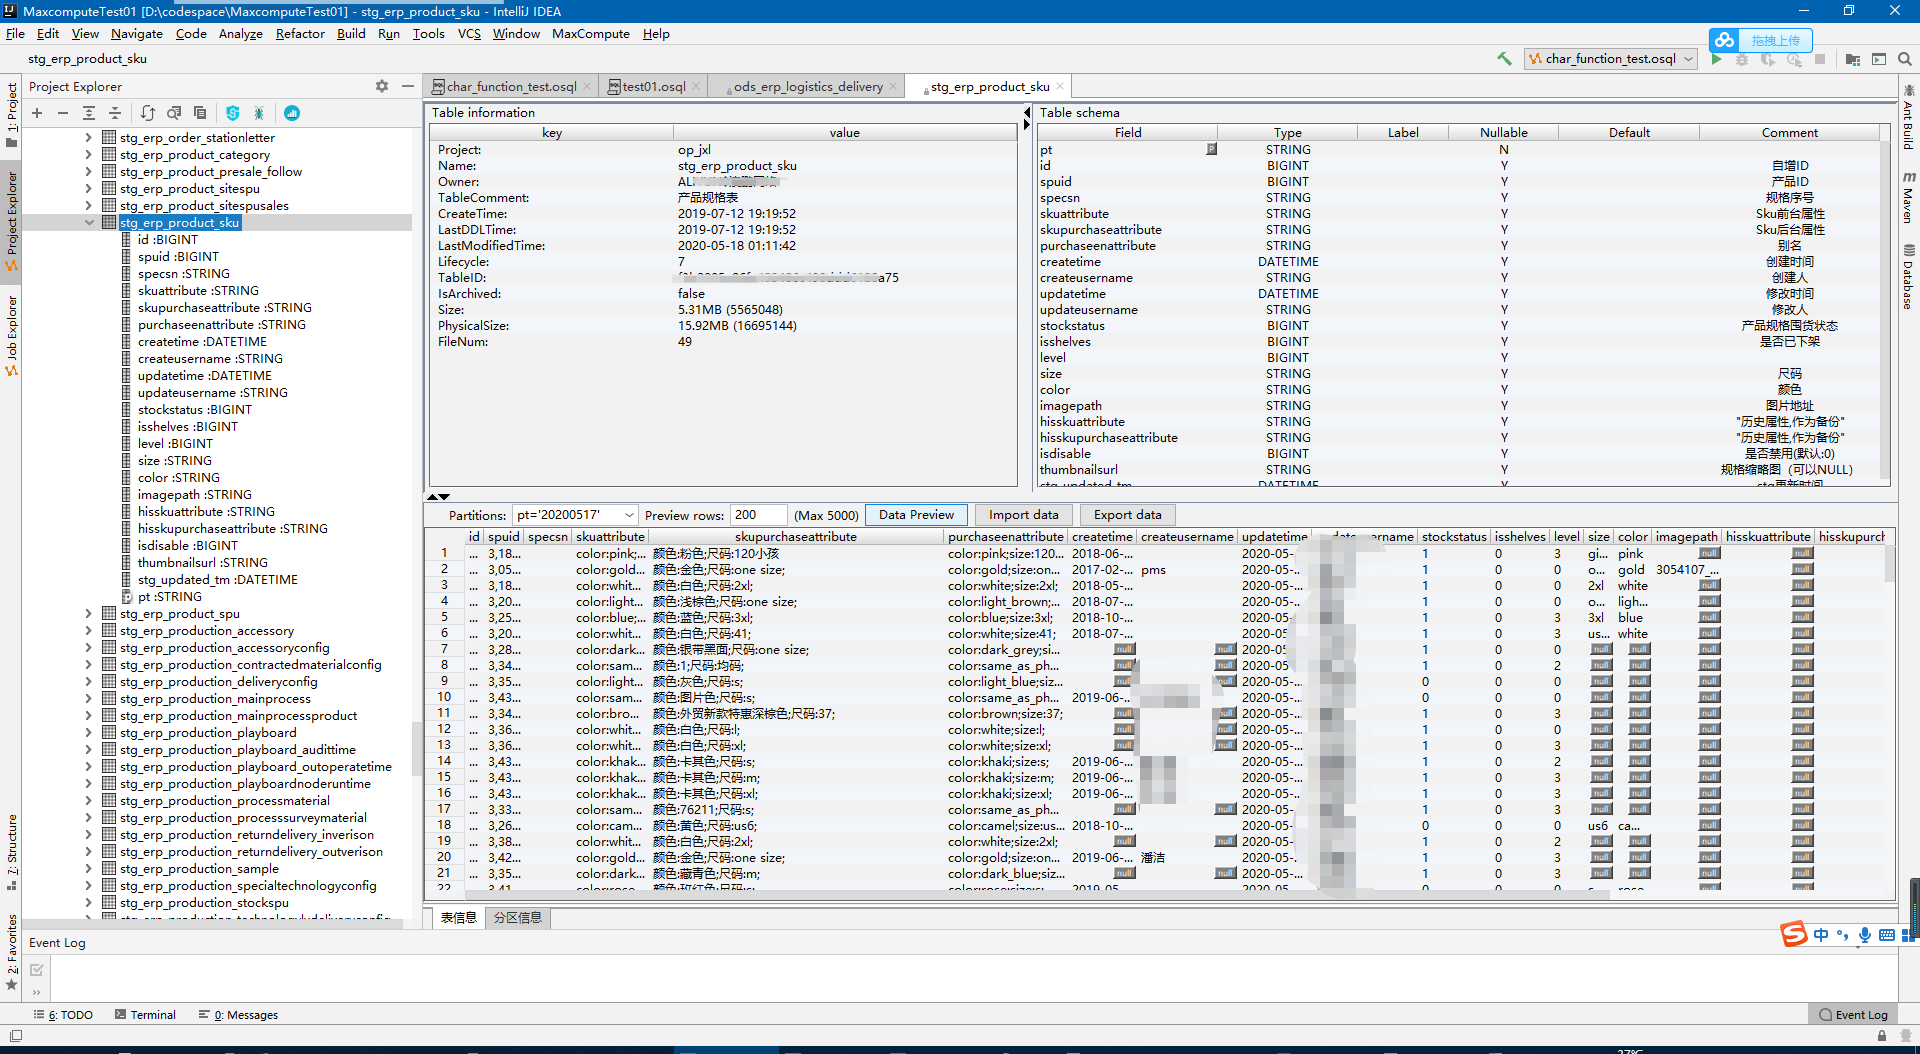
Task: Click the Import data button
Action: click(1022, 514)
